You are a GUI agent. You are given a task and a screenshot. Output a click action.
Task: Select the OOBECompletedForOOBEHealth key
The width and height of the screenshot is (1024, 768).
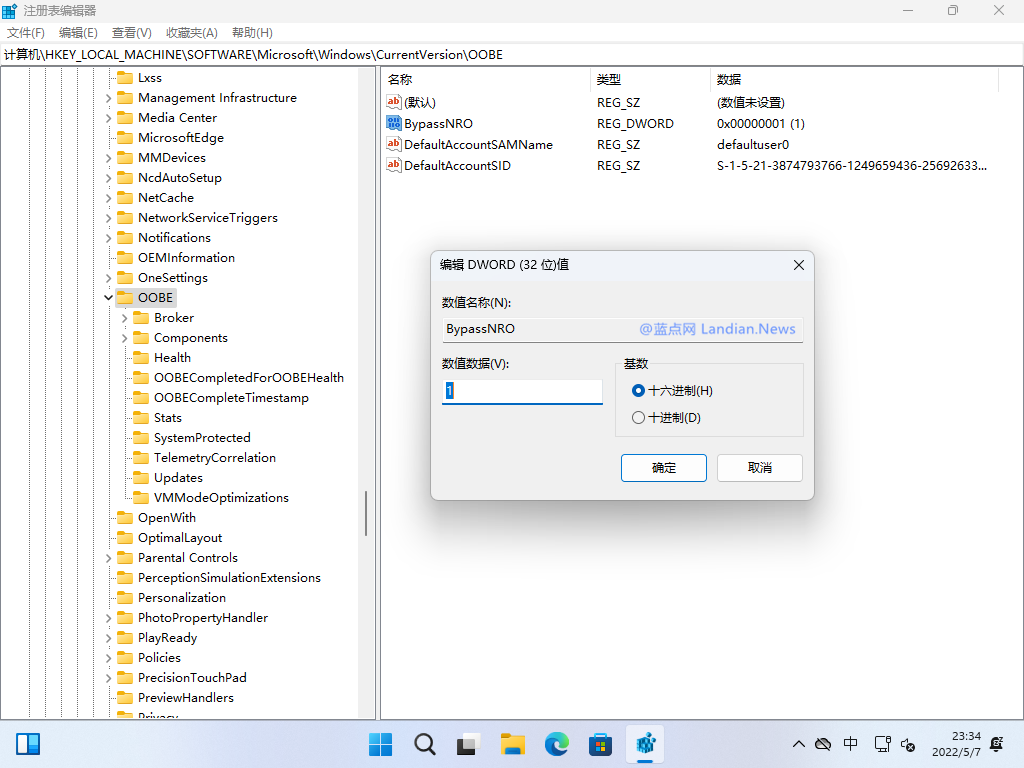click(249, 377)
